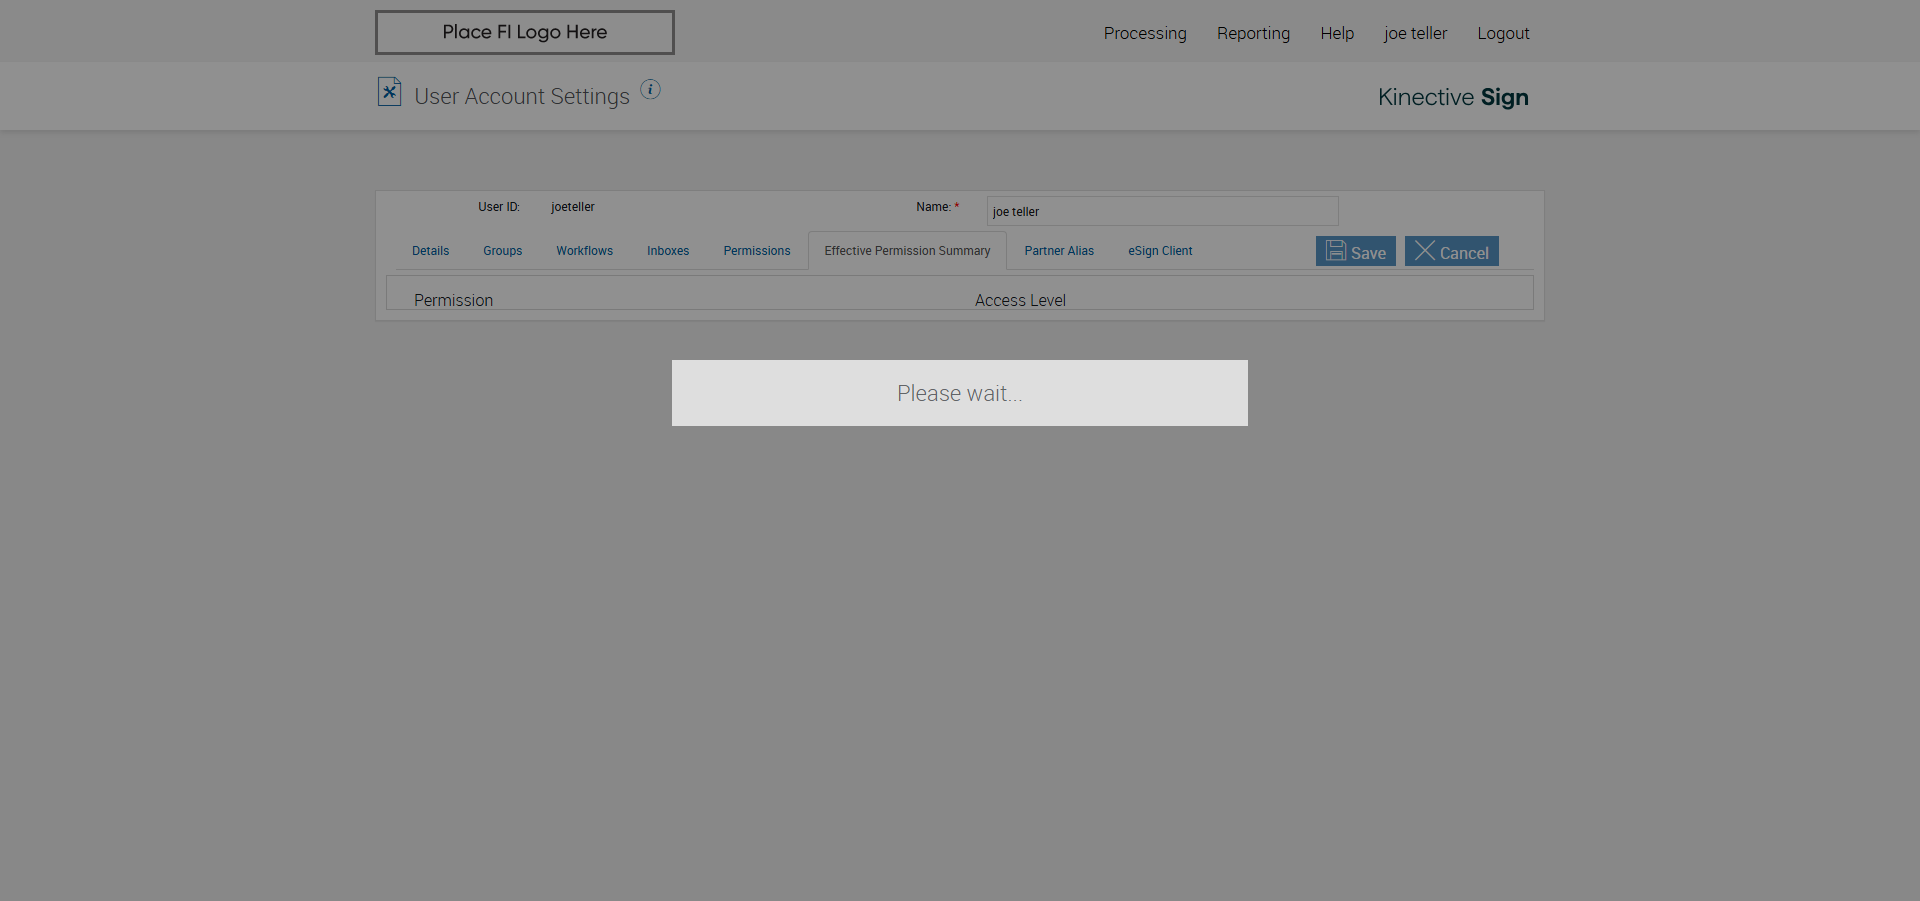
Task: Go to the eSign Client tab
Action: coord(1160,251)
